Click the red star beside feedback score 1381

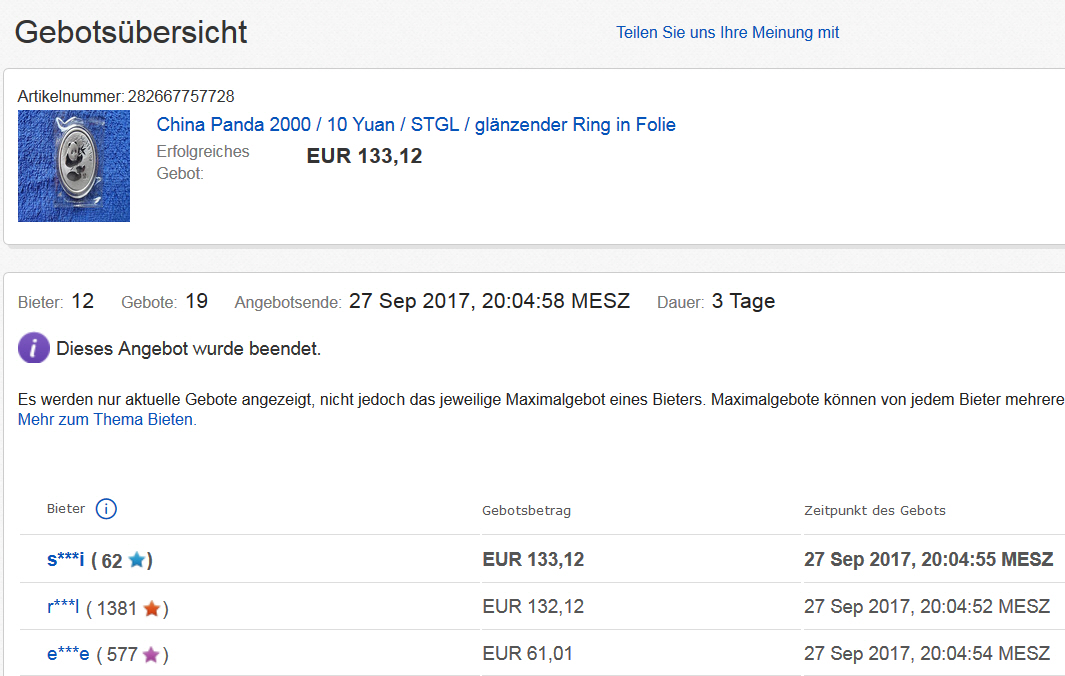[152, 608]
